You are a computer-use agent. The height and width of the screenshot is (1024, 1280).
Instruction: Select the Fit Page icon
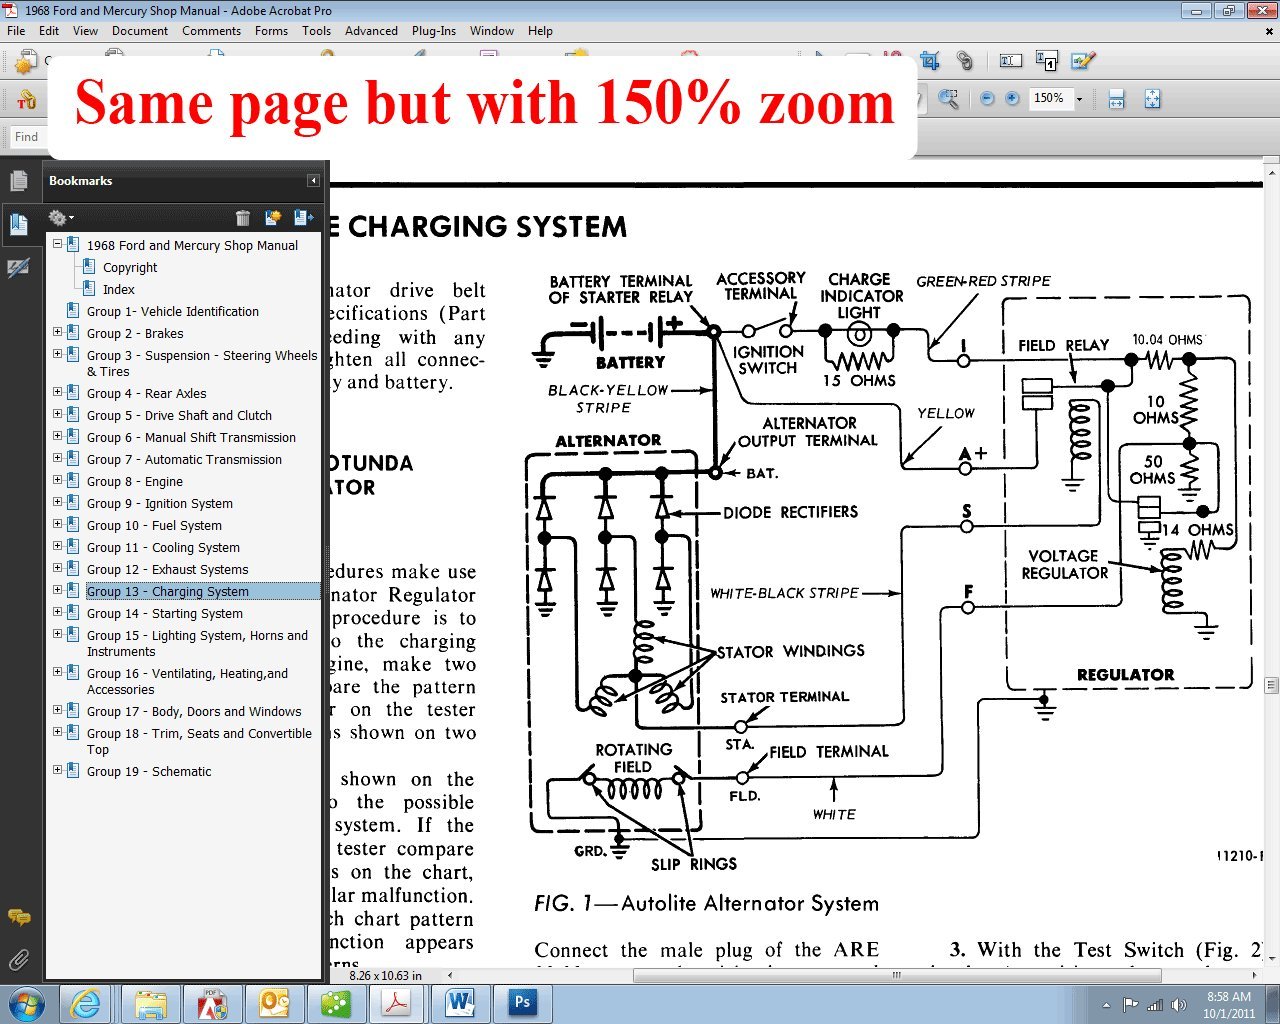coord(1152,99)
